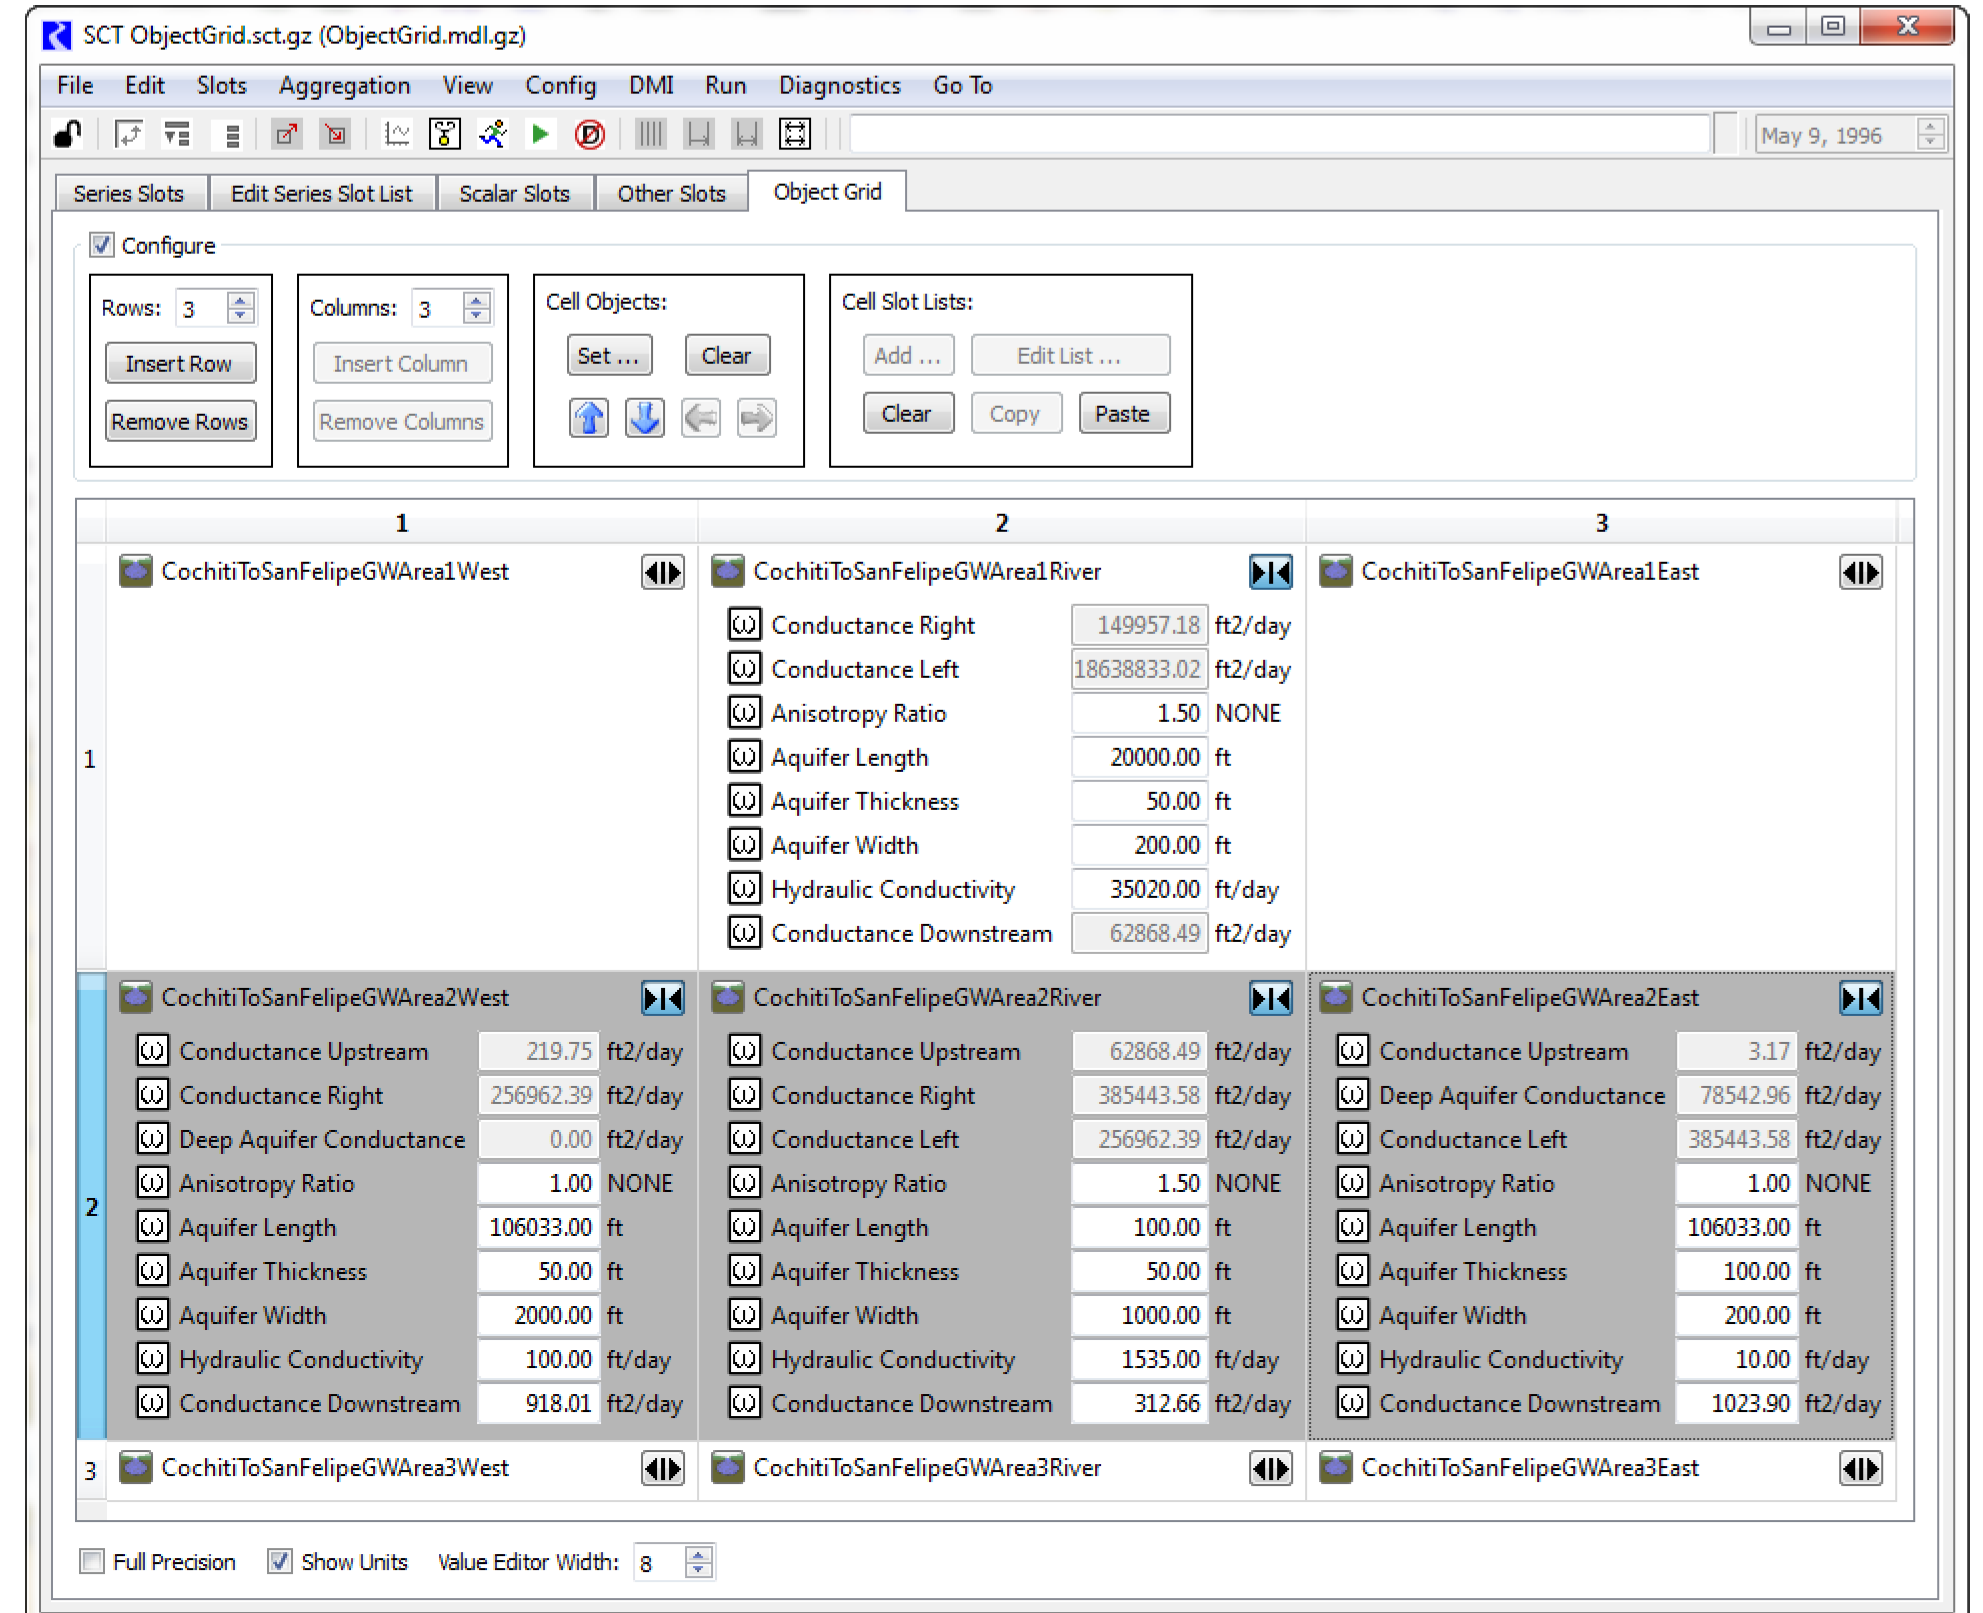Viewport: 1983px width, 1613px height.
Task: Click the running man simulation icon
Action: coord(493,134)
